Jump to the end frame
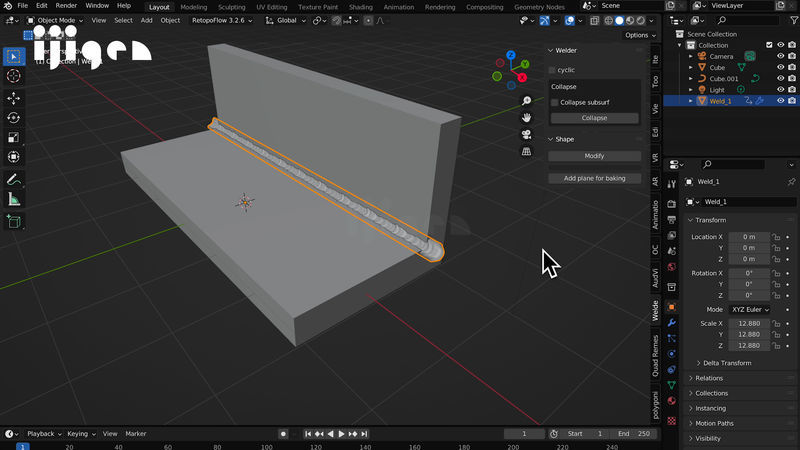 364,434
